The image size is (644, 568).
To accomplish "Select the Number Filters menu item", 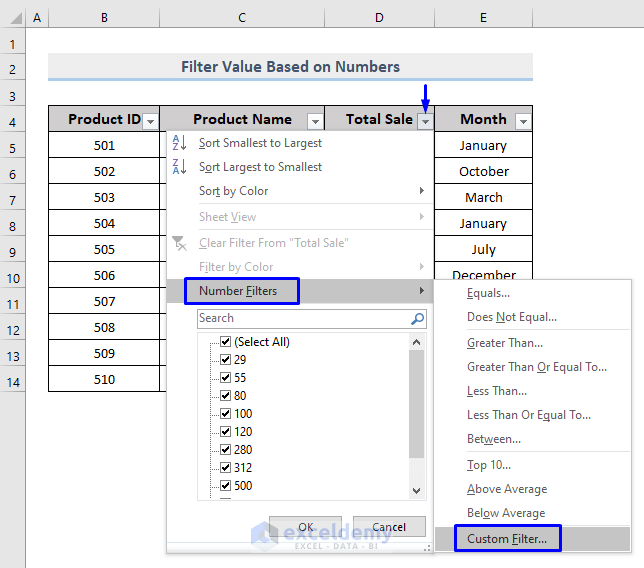I will [300, 291].
